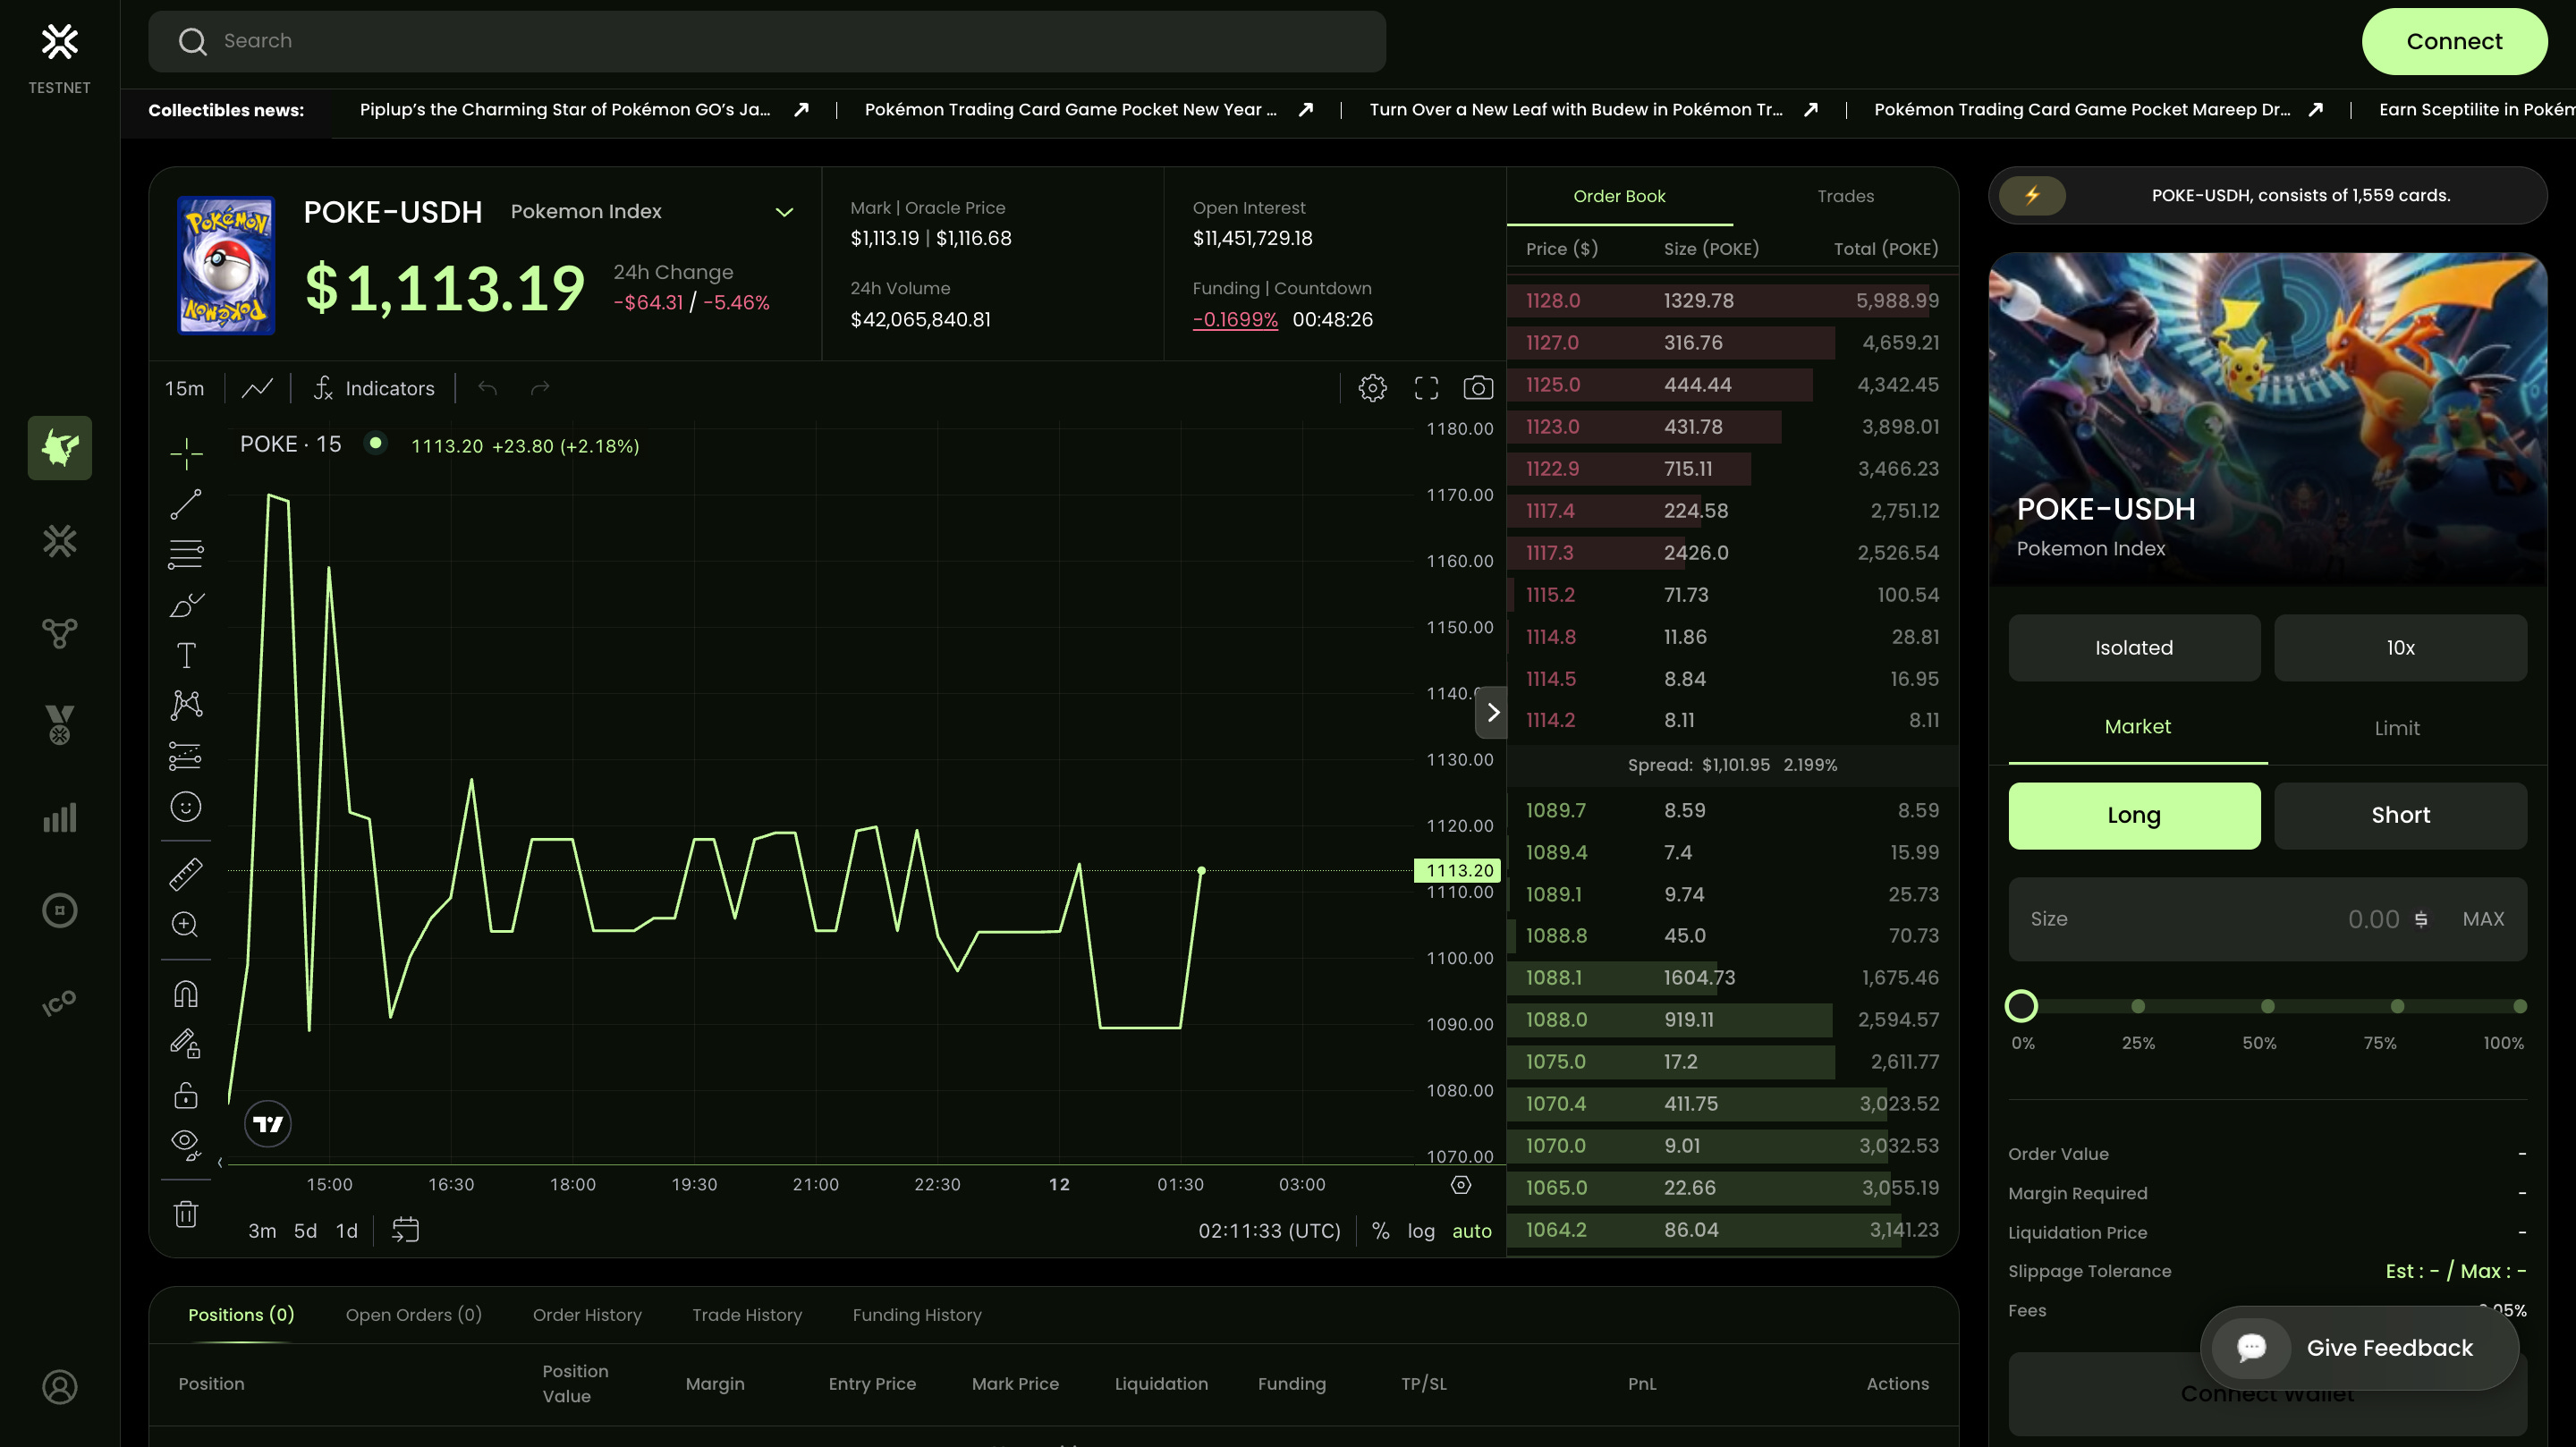
Task: Click the Connect button
Action: pos(2454,41)
